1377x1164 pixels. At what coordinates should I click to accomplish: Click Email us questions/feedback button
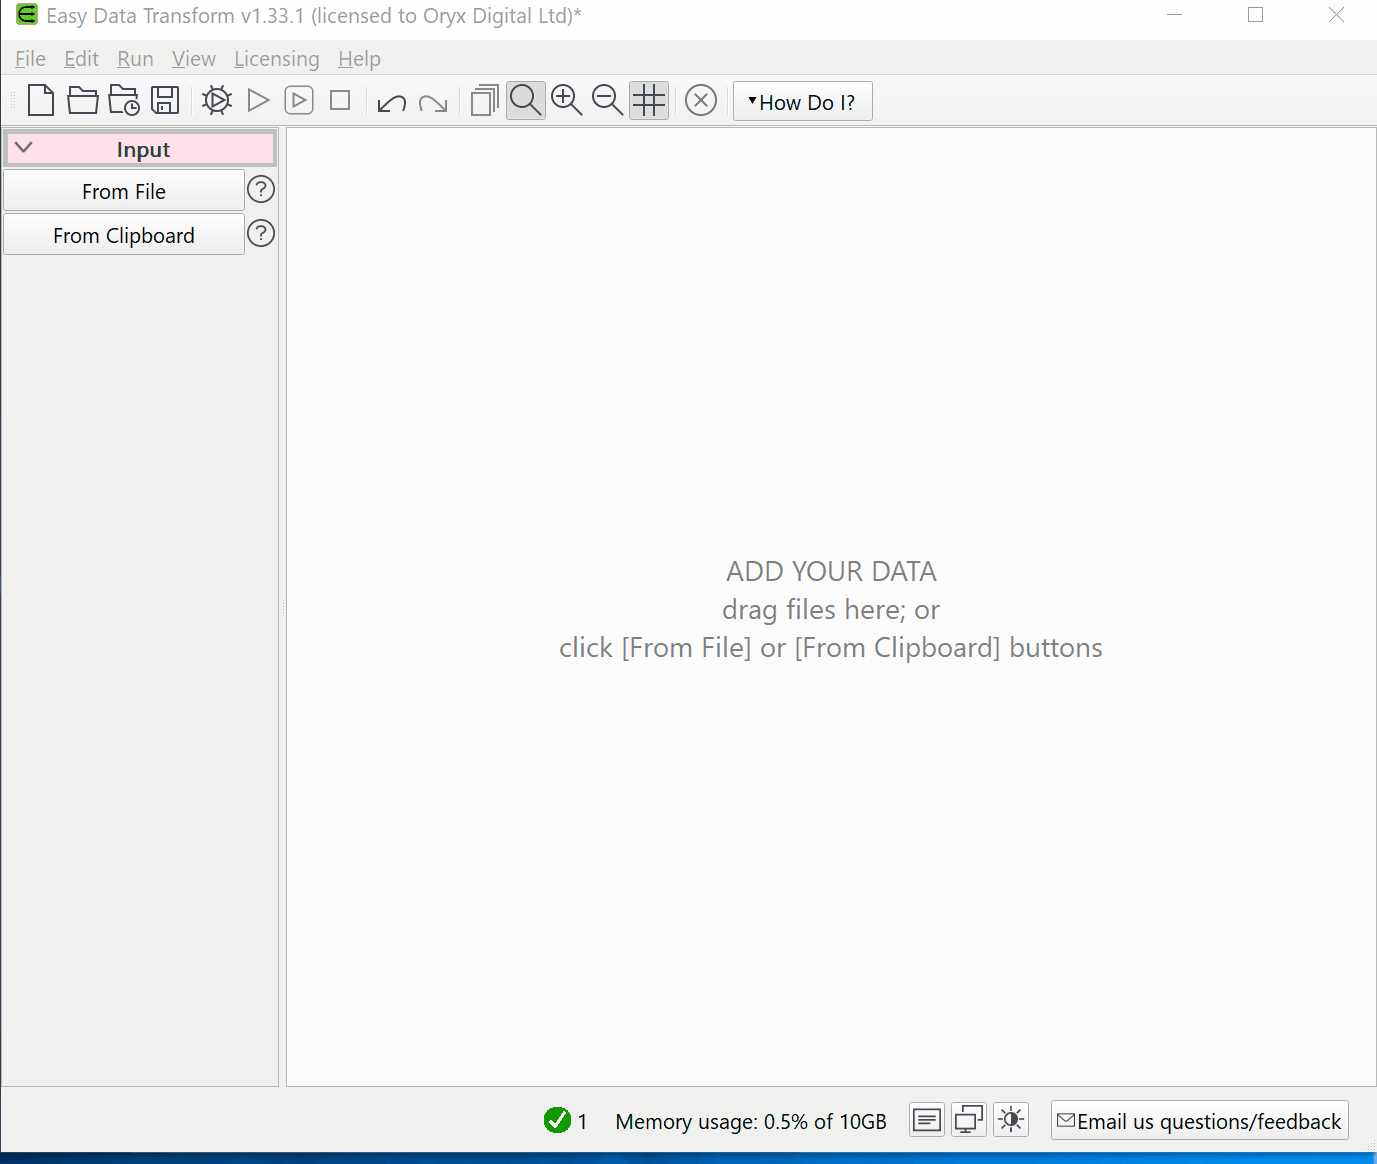click(x=1200, y=1120)
